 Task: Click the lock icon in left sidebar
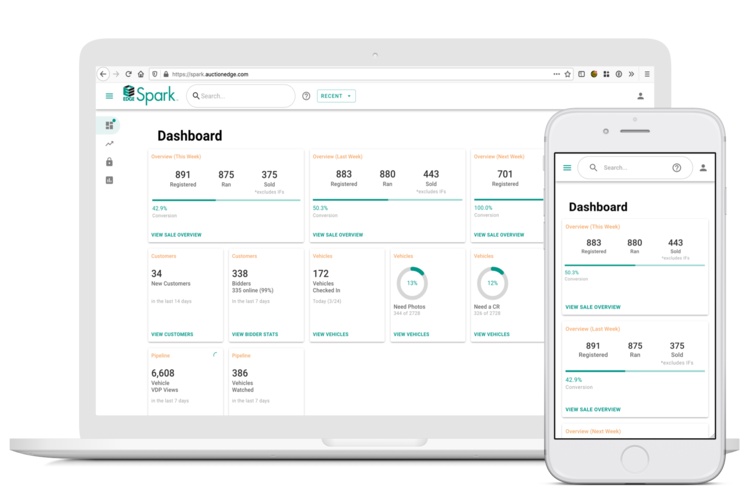tap(109, 162)
